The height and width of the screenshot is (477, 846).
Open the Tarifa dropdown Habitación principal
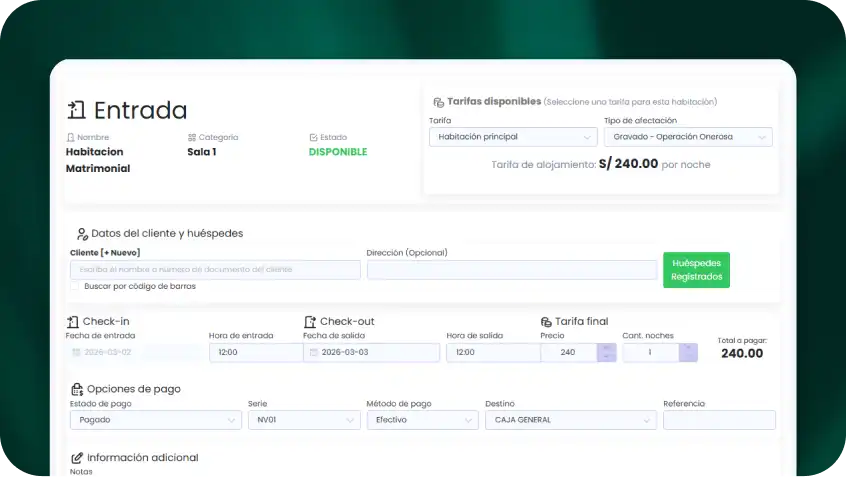[513, 137]
